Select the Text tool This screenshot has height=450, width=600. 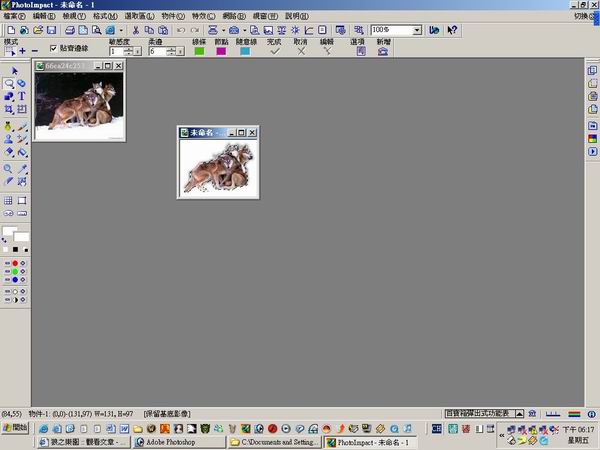coord(22,96)
